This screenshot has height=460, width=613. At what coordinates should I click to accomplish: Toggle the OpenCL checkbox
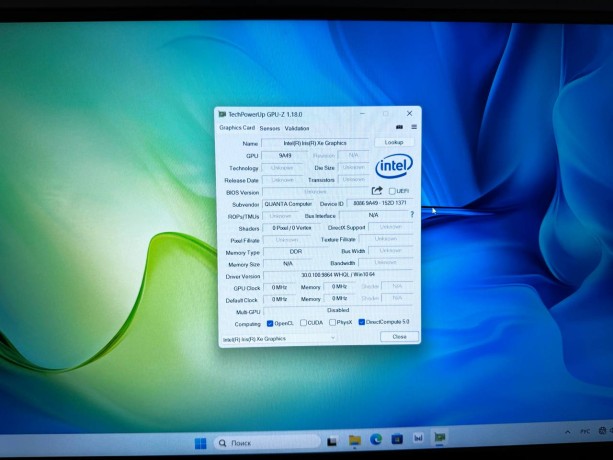pyautogui.click(x=270, y=323)
